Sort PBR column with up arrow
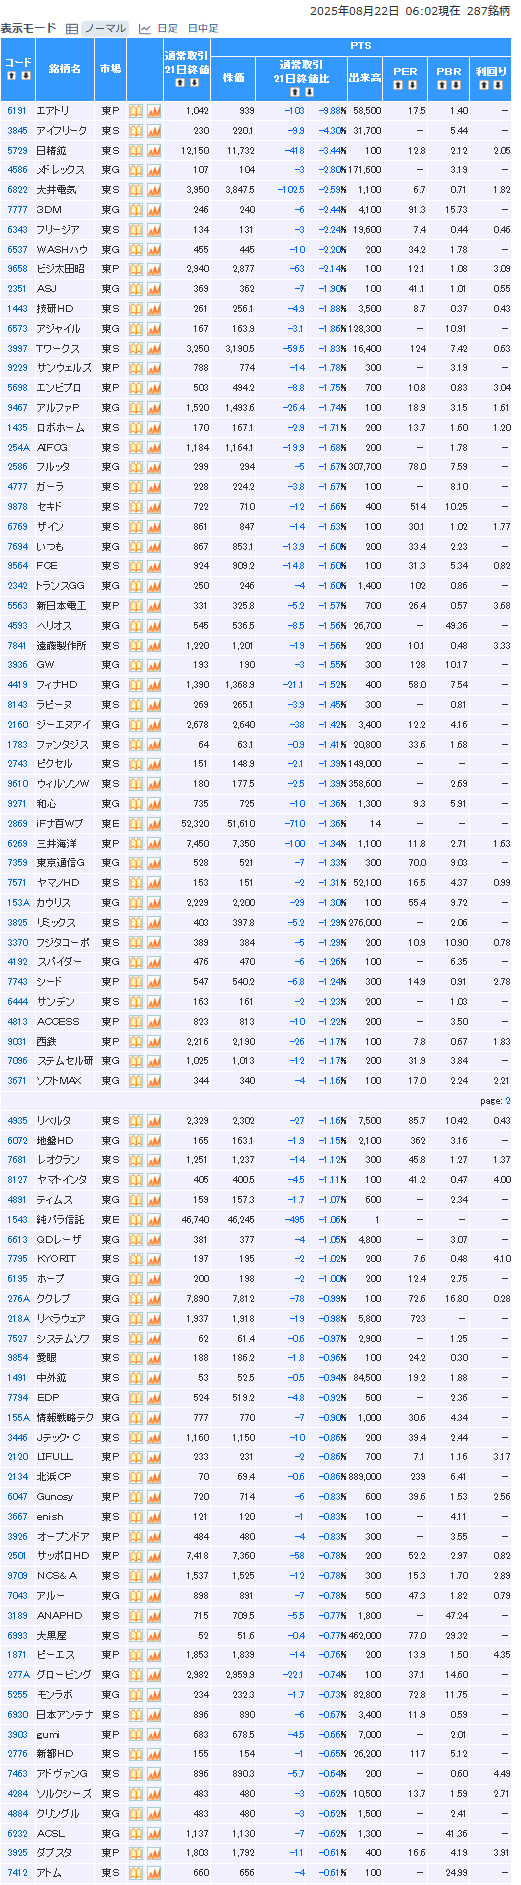The width and height of the screenshot is (521, 1885). pyautogui.click(x=442, y=85)
